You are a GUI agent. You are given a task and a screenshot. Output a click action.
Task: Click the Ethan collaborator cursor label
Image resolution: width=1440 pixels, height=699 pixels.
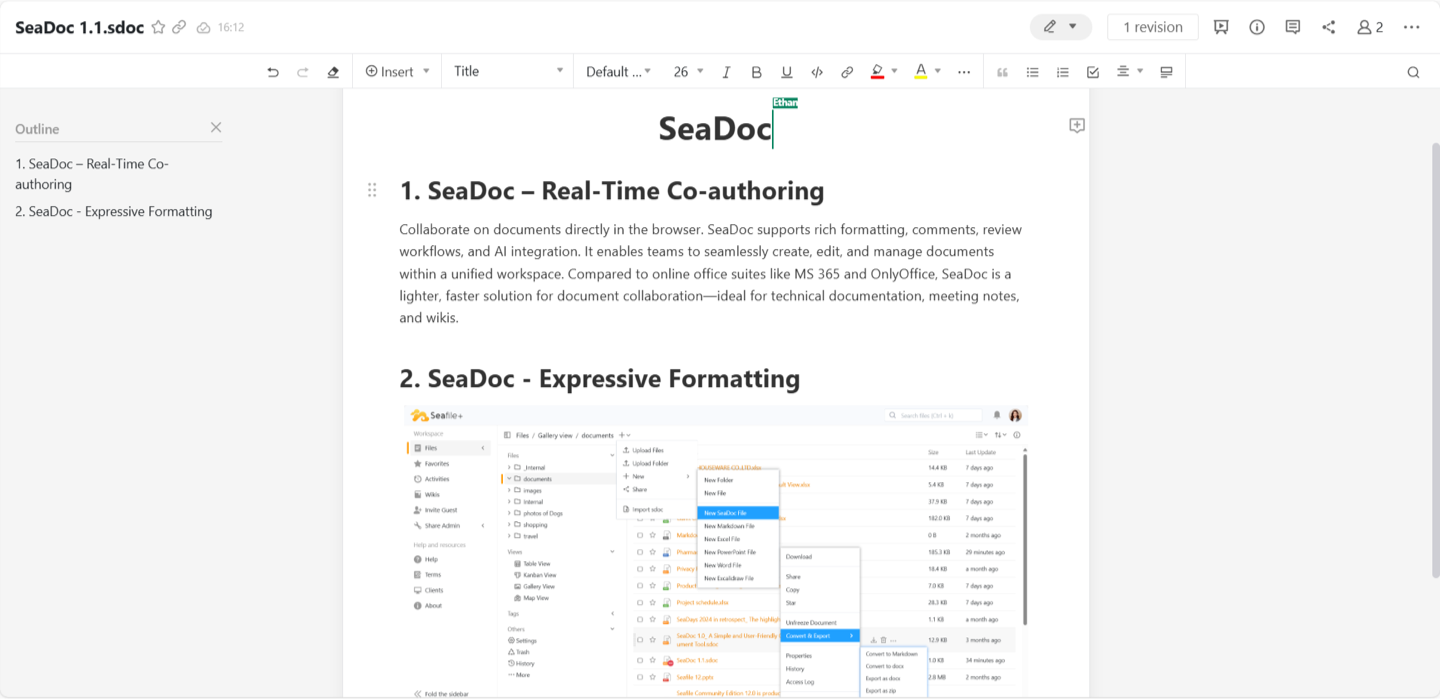tap(785, 103)
